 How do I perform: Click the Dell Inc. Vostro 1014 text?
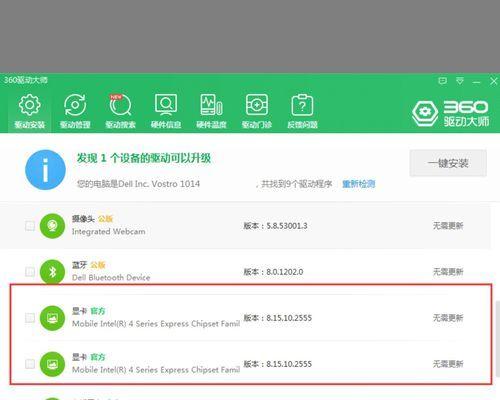159,184
